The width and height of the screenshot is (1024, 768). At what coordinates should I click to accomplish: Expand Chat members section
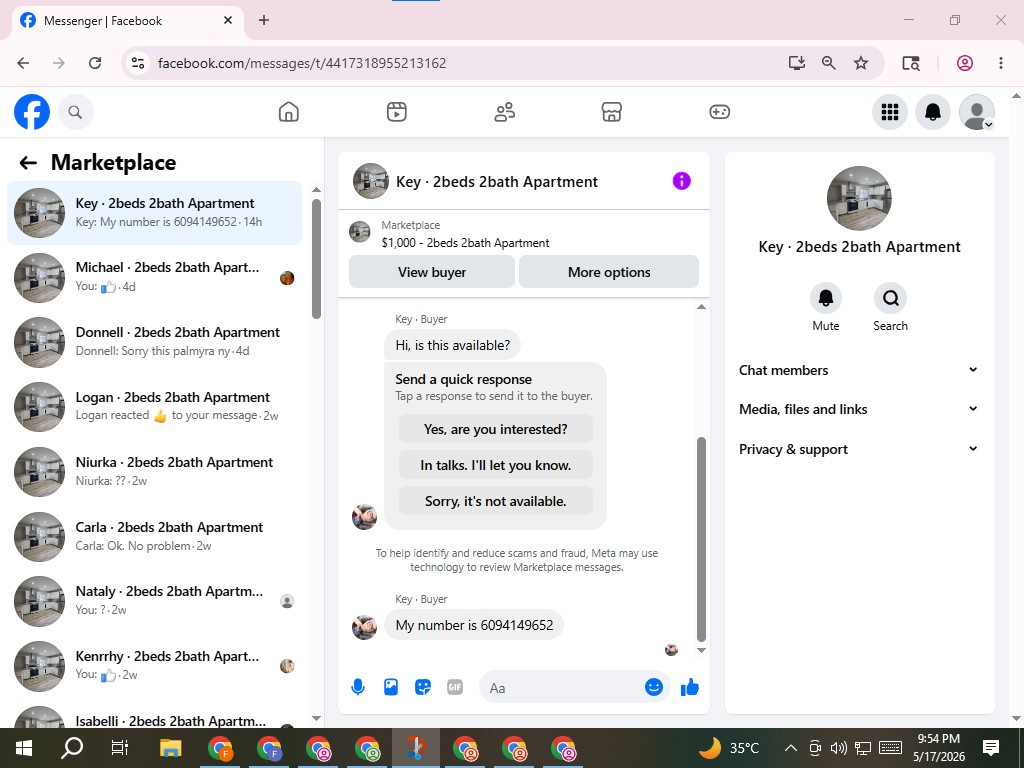coord(859,370)
